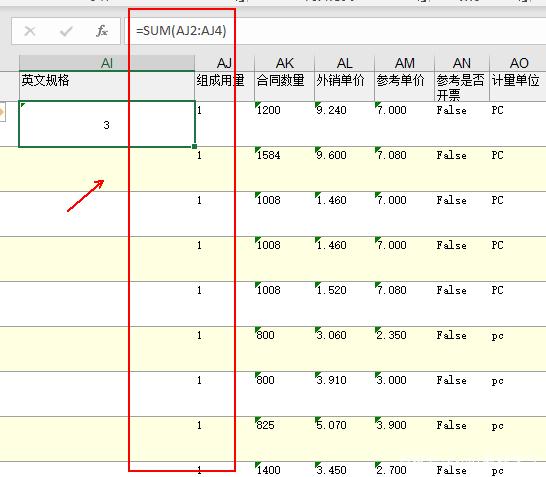Click contract quantity cell 1200

[x=284, y=124]
